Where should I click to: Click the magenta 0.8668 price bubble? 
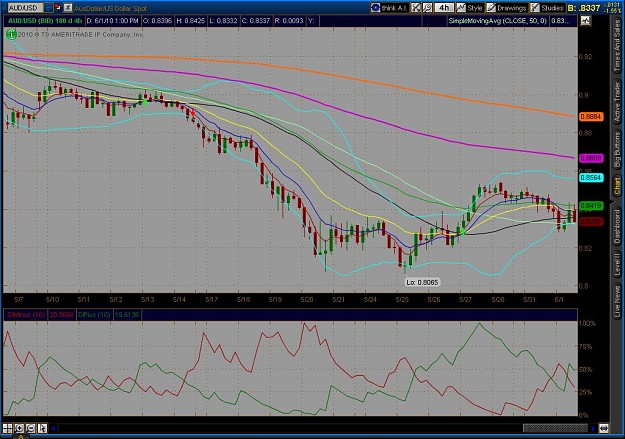591,158
